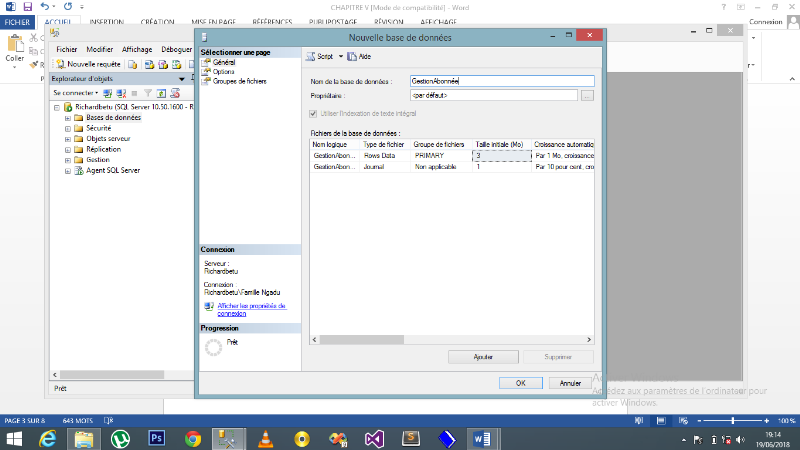Open the Déboguer menu in SSMS
Image resolution: width=800 pixels, height=450 pixels.
[177, 49]
